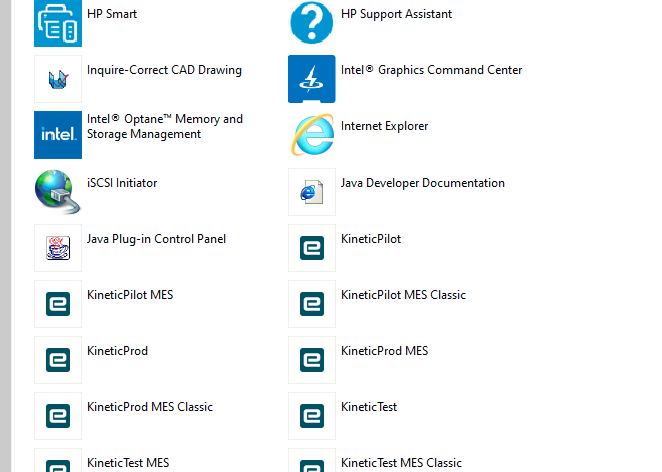
Task: Open the Internet Explorer icon
Action: tap(312, 135)
